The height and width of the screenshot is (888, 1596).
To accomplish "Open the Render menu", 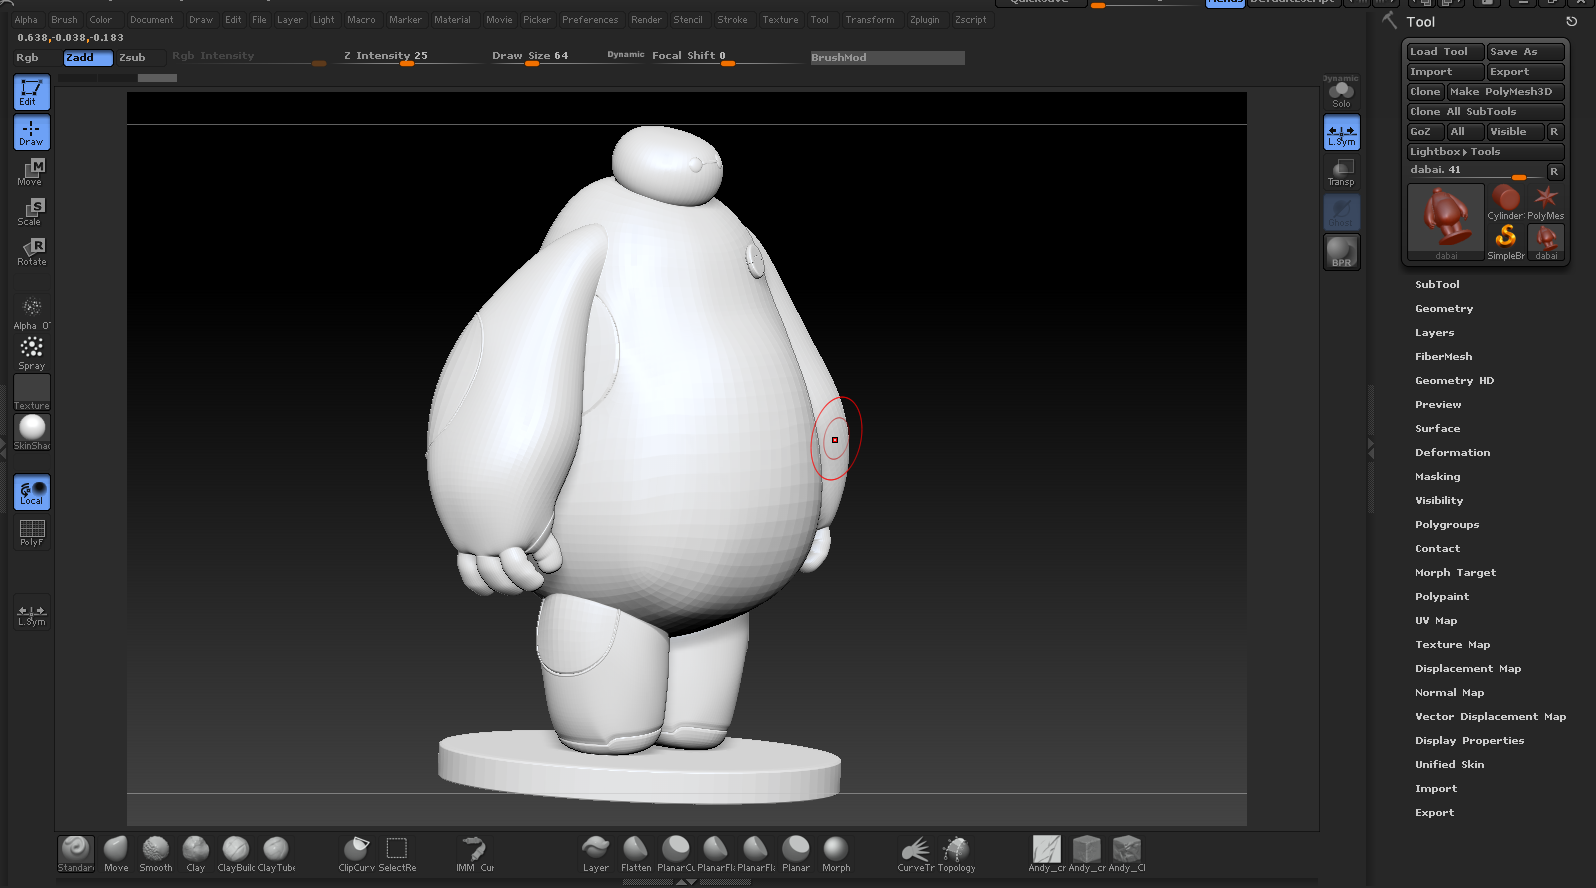I will pyautogui.click(x=646, y=20).
